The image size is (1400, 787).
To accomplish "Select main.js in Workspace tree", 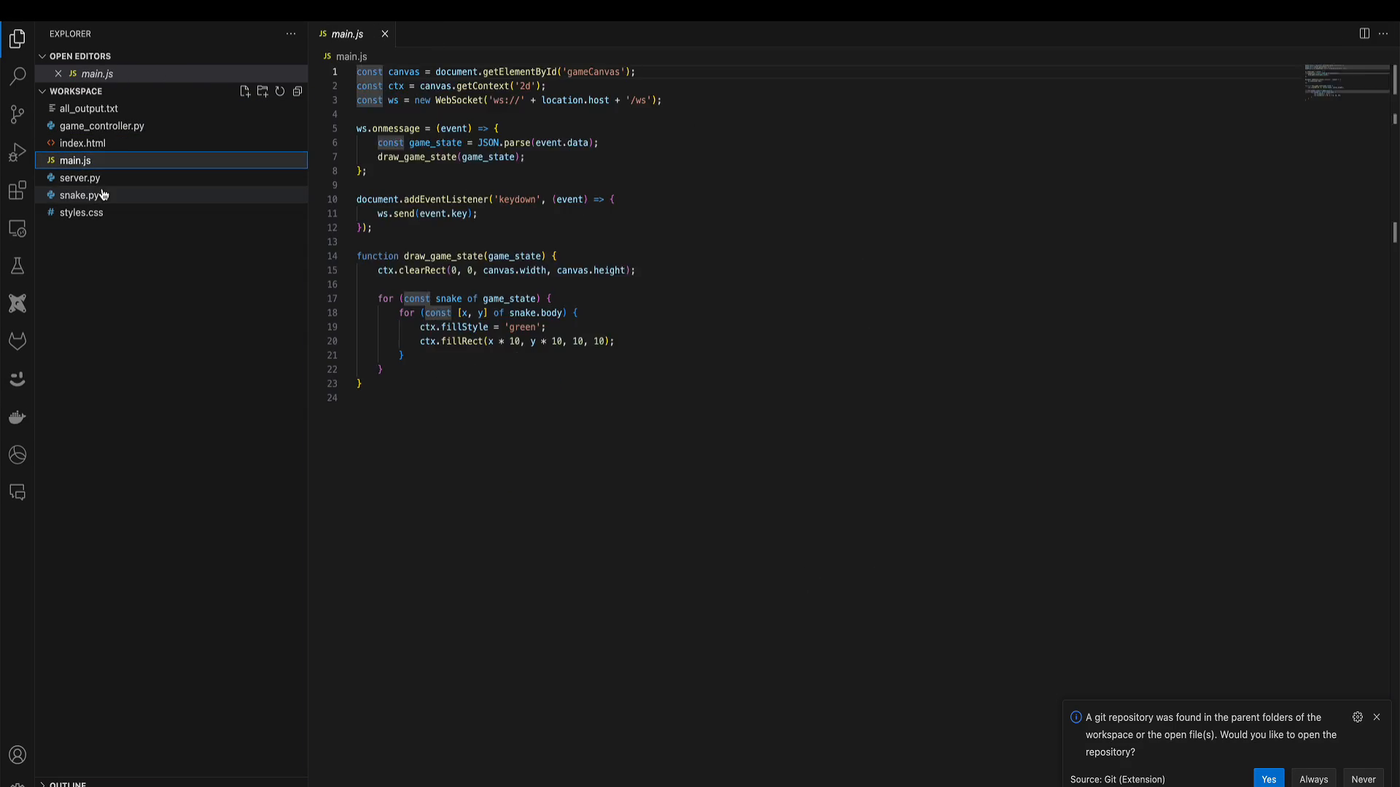I will [171, 160].
